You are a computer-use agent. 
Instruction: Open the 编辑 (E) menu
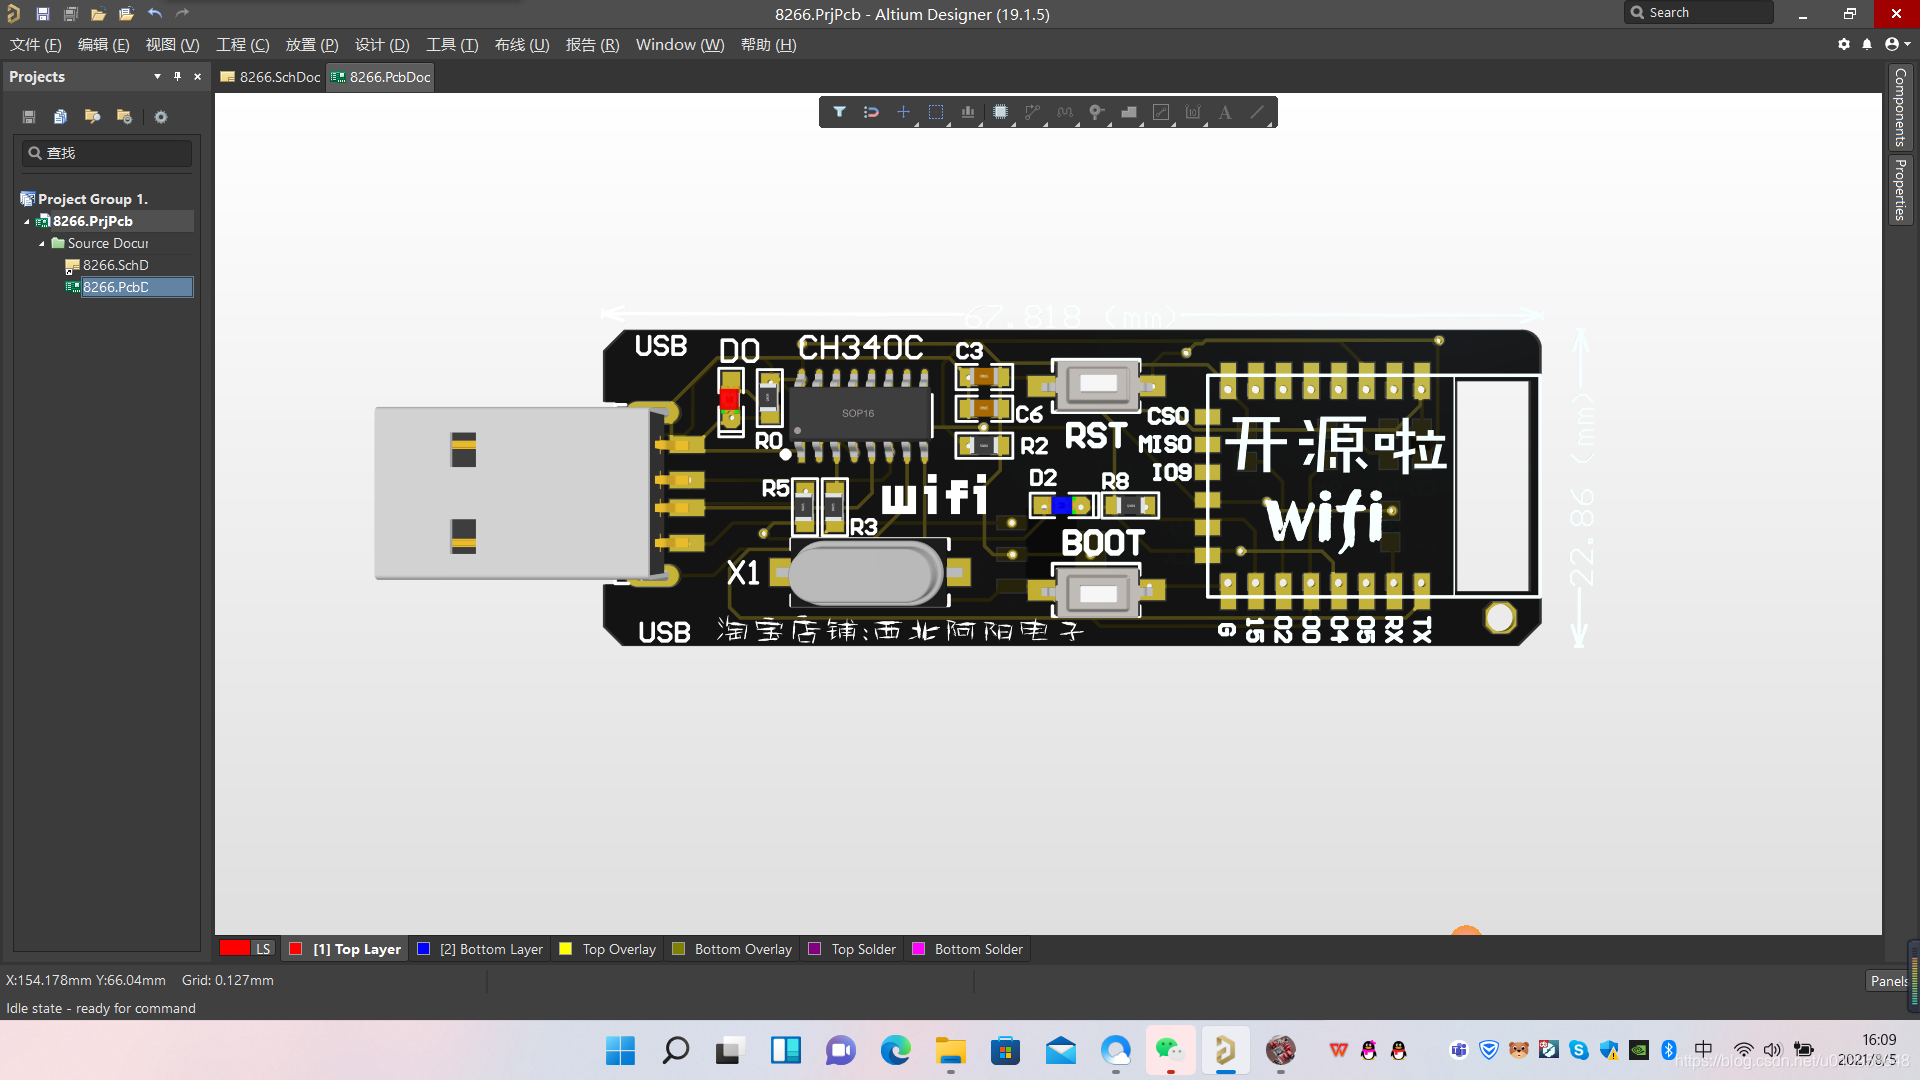tap(104, 45)
